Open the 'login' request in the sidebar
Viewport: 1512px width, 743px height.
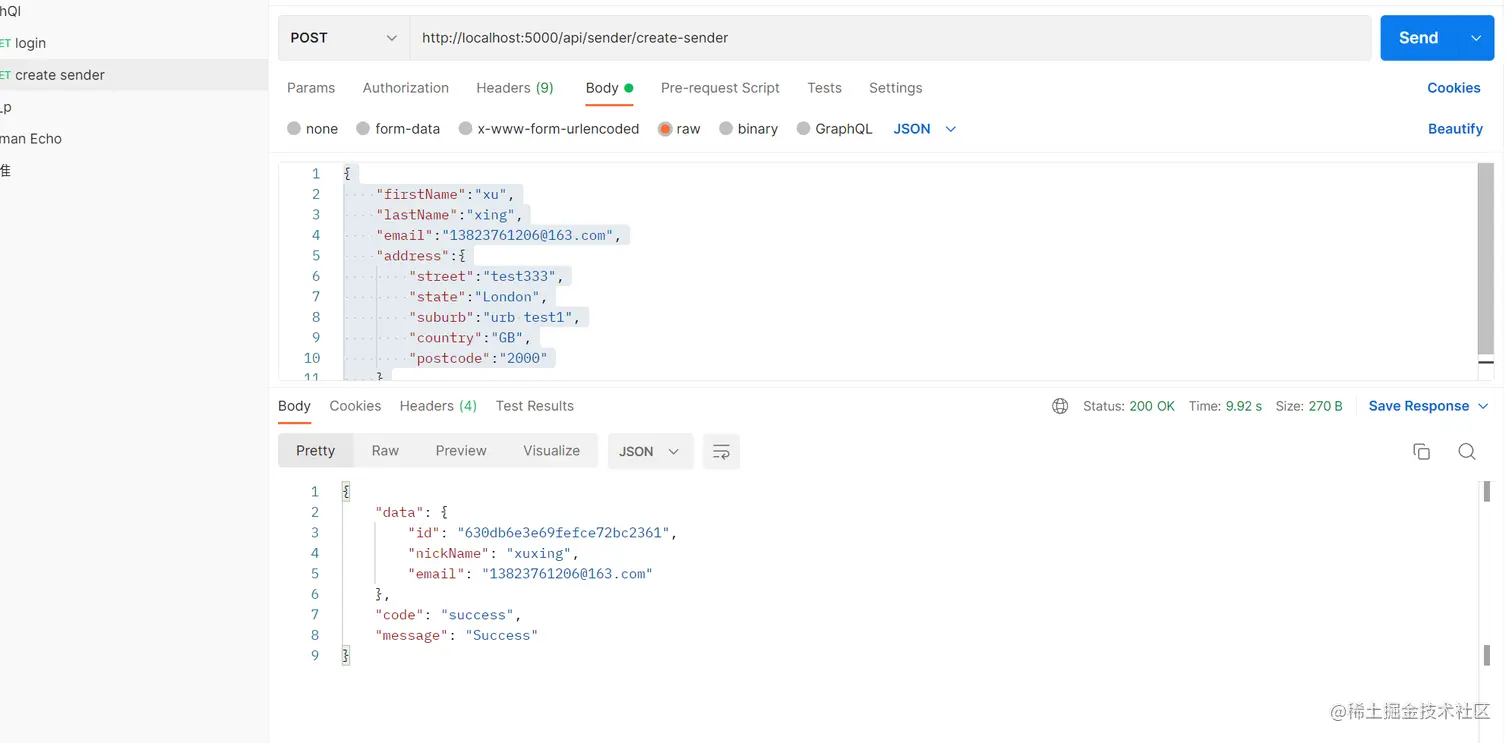[30, 43]
